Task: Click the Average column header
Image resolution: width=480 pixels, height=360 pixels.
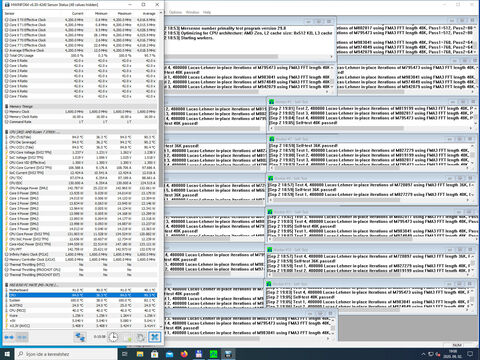Action: coord(149,13)
